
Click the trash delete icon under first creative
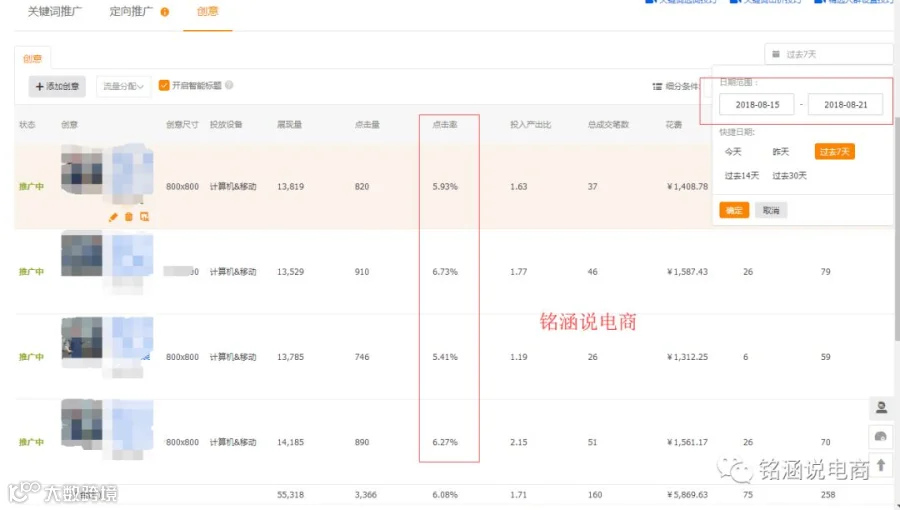point(129,217)
